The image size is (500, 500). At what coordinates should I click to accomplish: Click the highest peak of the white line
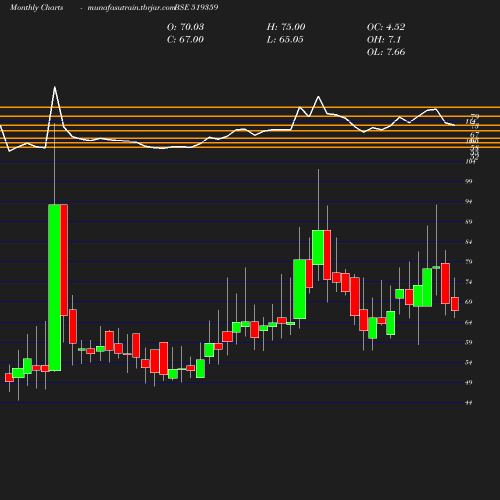55,87
